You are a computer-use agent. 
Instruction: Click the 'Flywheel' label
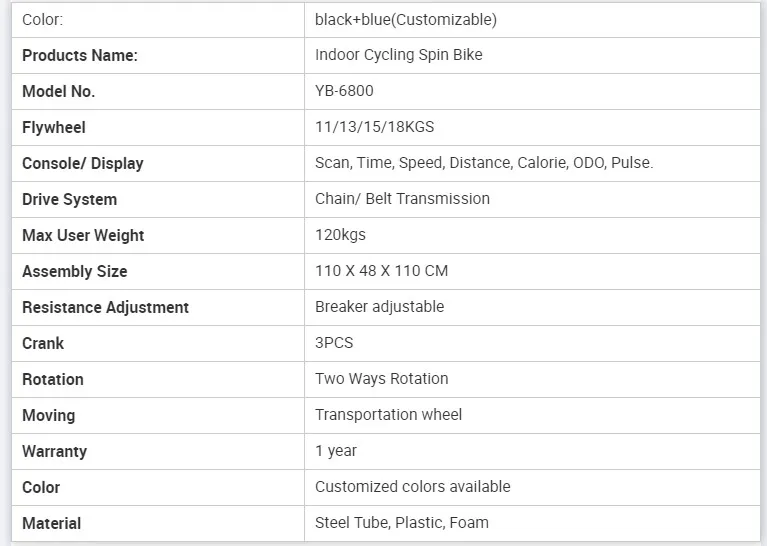point(54,127)
